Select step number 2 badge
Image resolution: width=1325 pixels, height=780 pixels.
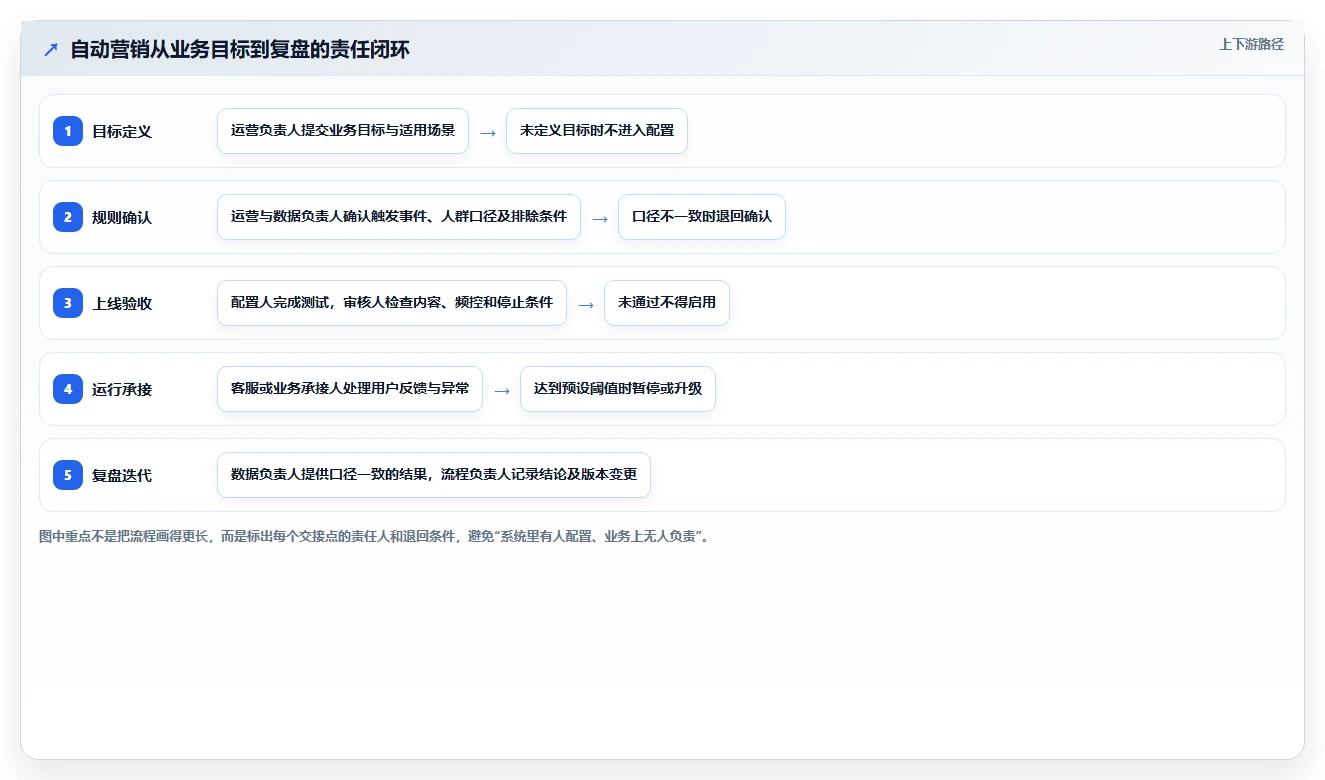[x=68, y=217]
